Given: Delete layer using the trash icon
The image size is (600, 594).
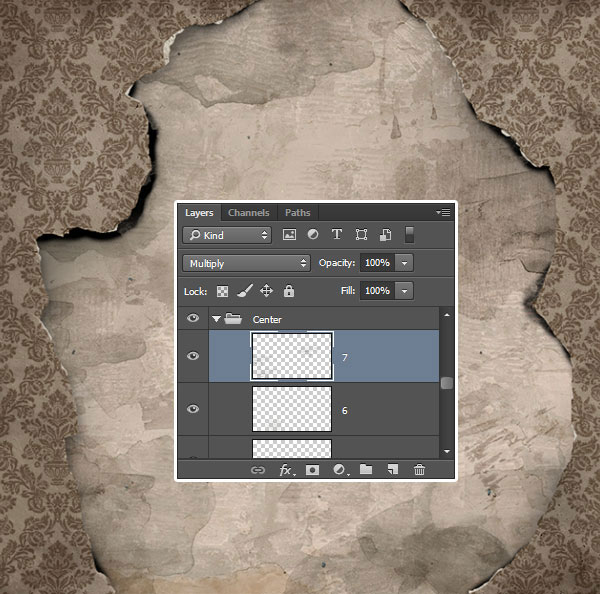Looking at the screenshot, I should coord(420,469).
